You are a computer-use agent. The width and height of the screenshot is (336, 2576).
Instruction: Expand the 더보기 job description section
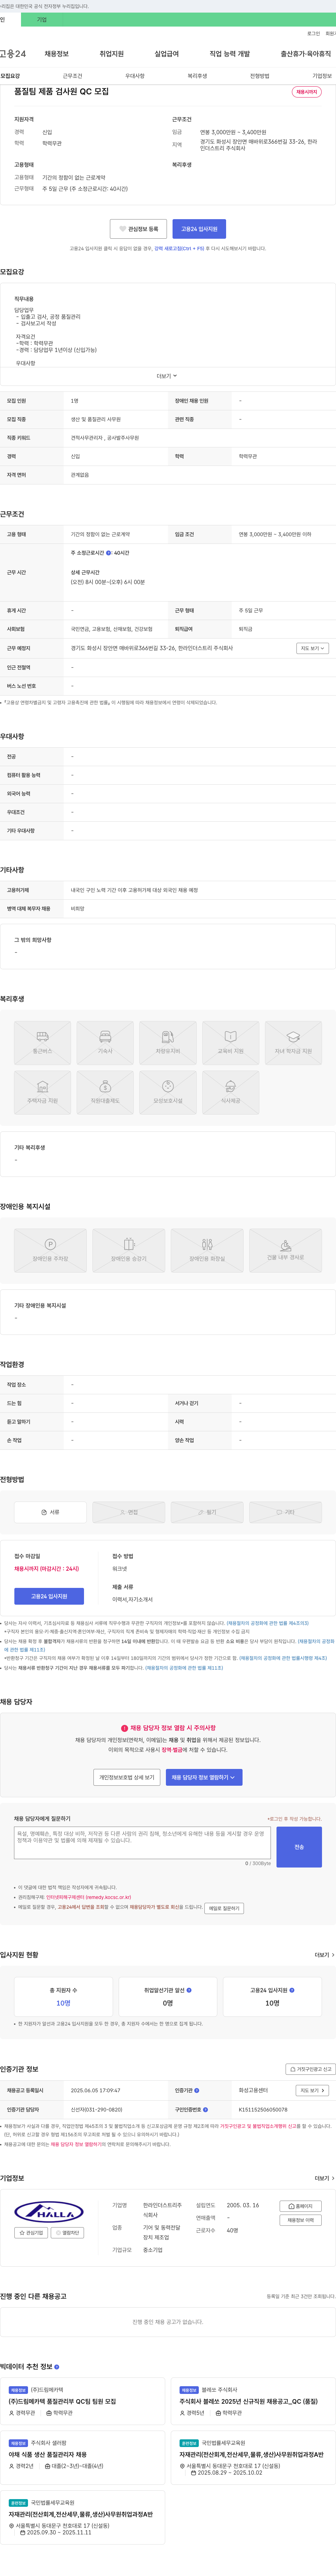click(167, 376)
